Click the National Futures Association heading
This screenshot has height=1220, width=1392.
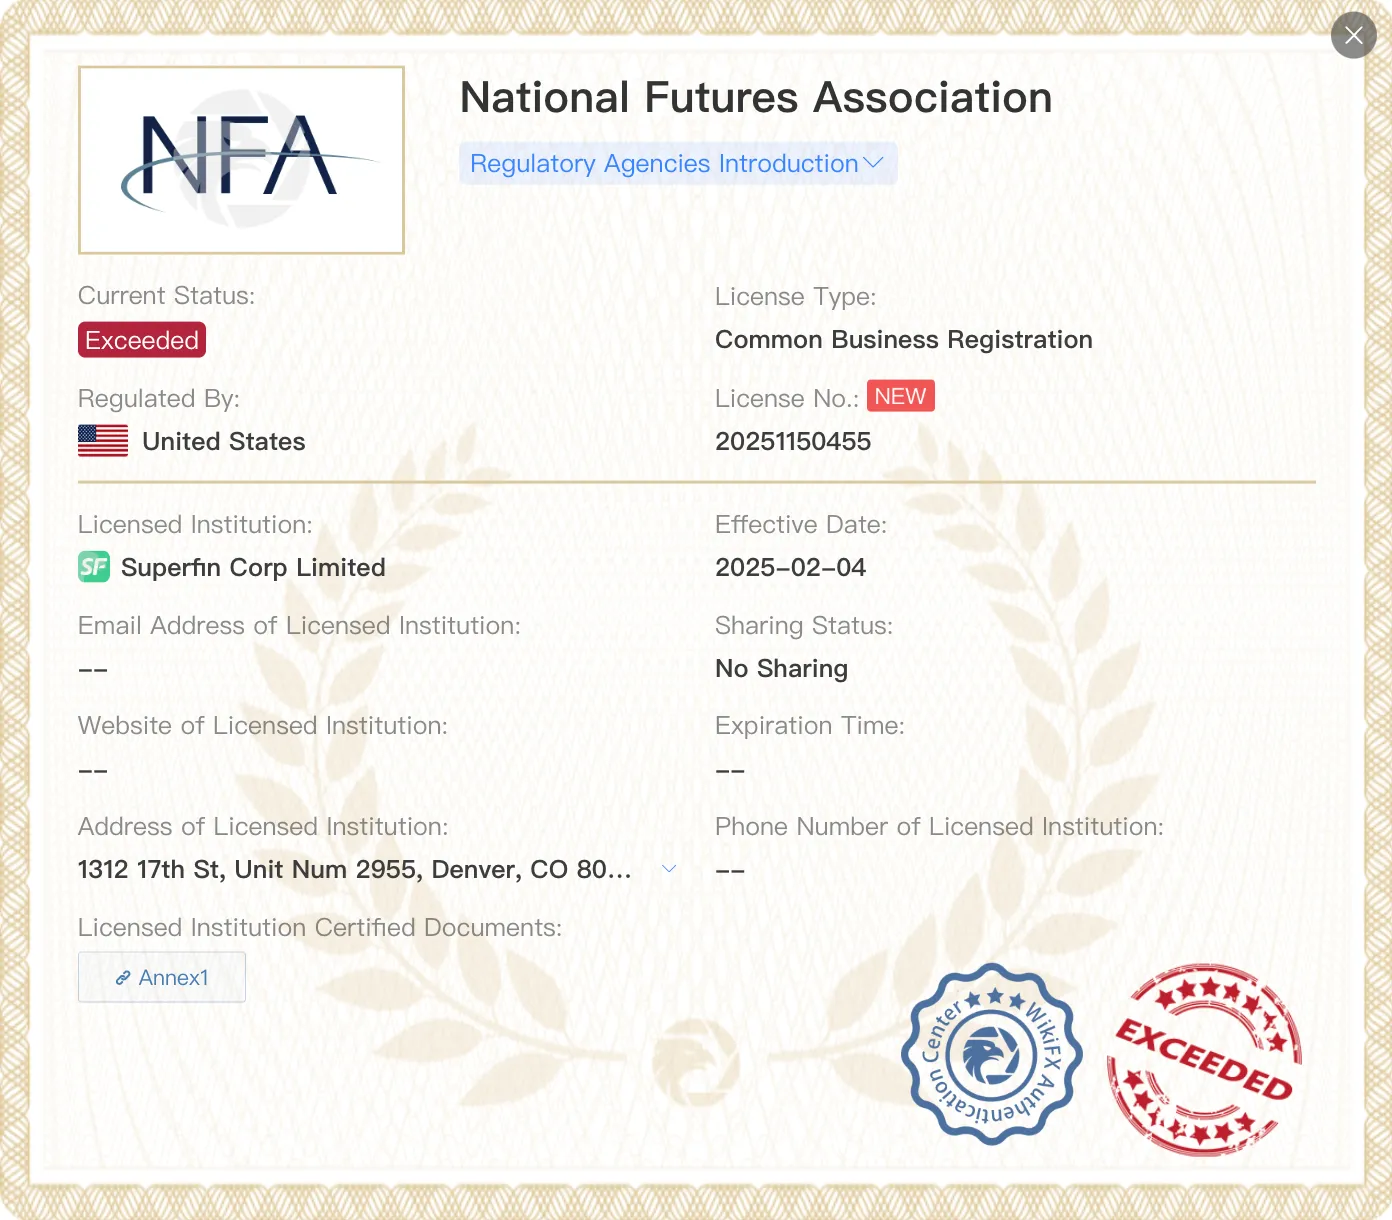click(756, 98)
